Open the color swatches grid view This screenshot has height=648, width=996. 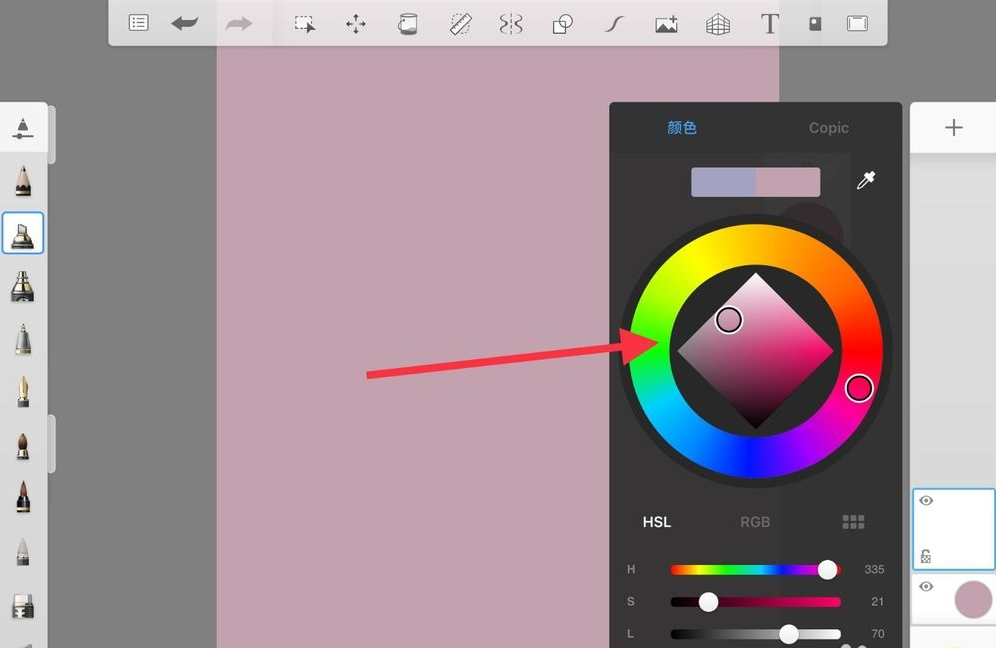[853, 522]
